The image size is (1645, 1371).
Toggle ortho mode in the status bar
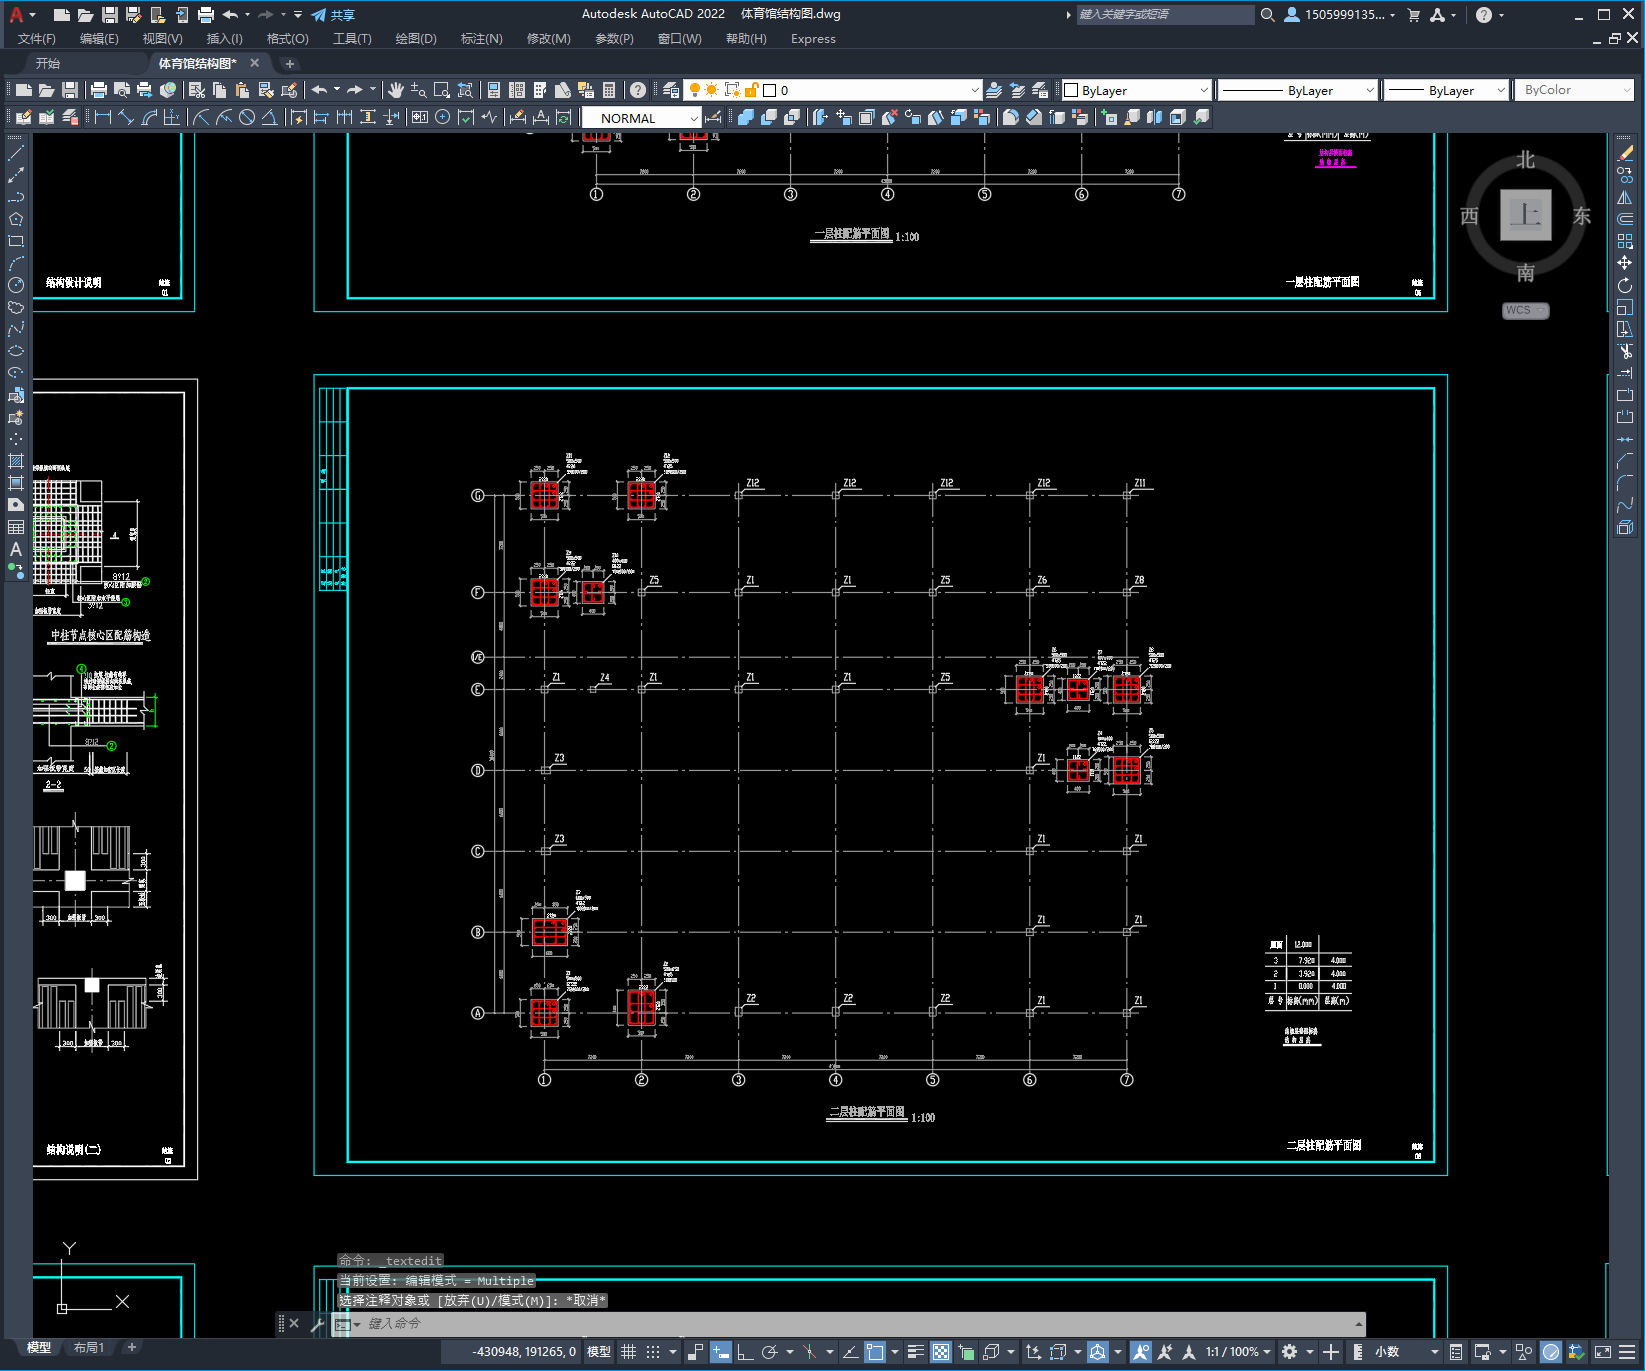(745, 1352)
